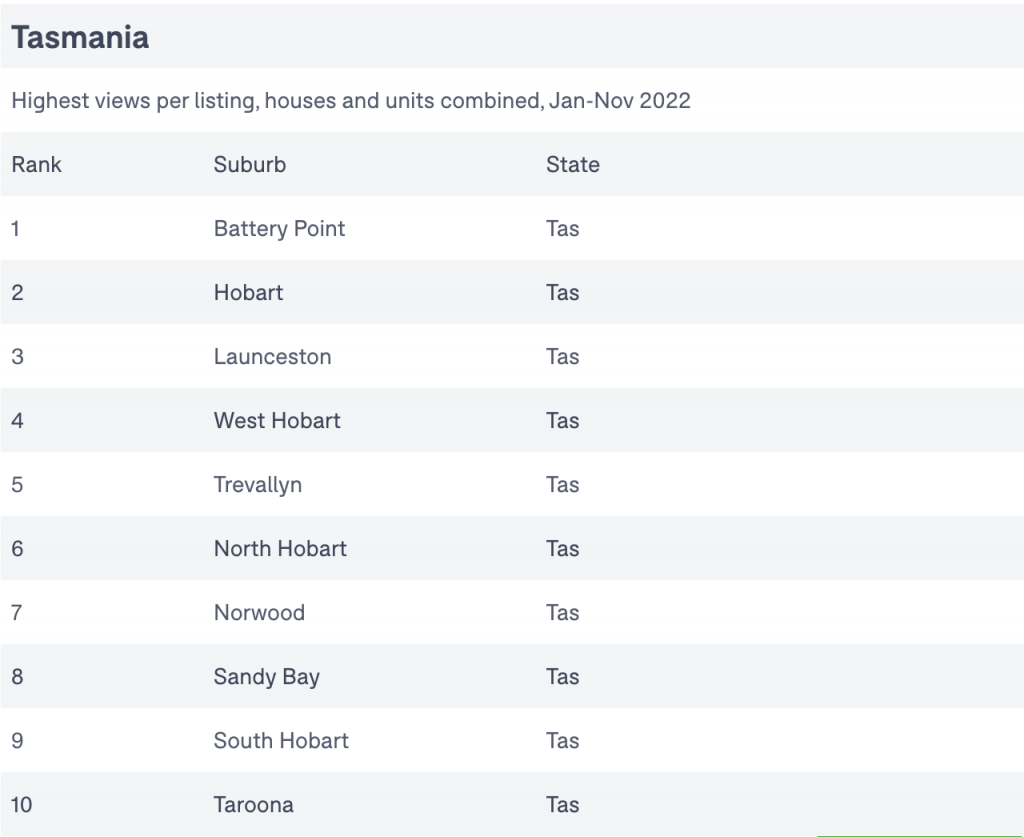Image resolution: width=1024 pixels, height=837 pixels.
Task: Click the Tas state cell in Taroona row
Action: (562, 804)
